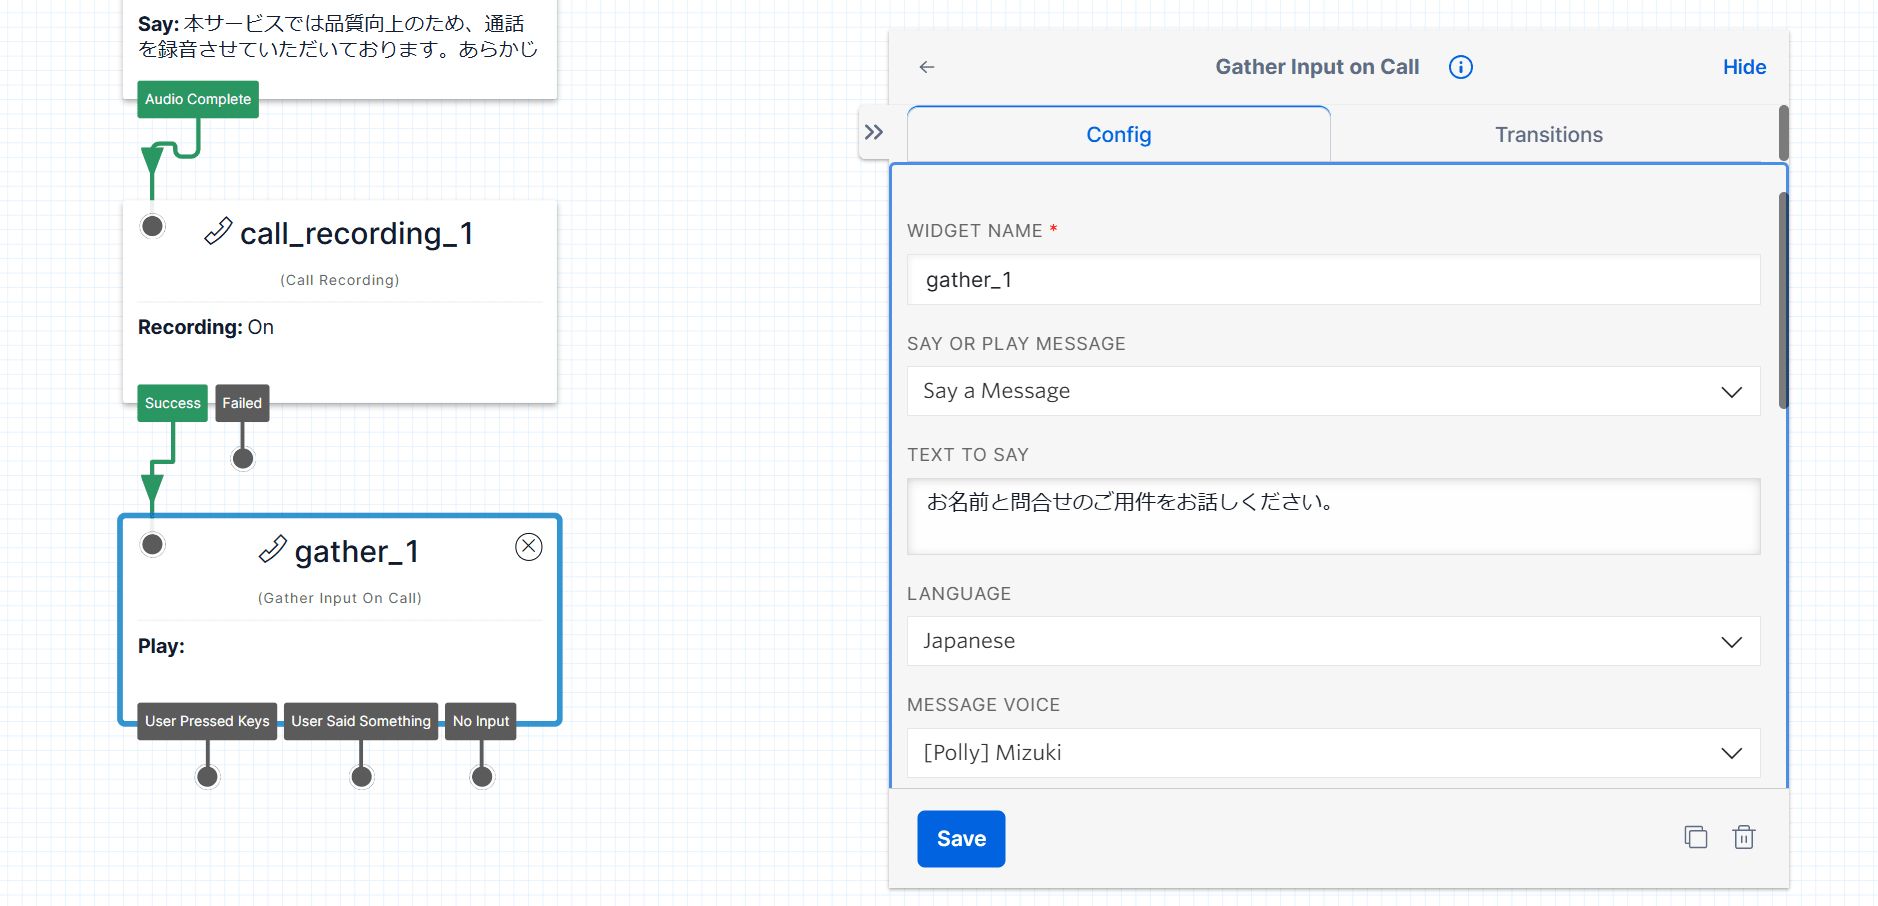This screenshot has height=906, width=1878.
Task: Open the Say or Play Message dropdown
Action: (x=1333, y=391)
